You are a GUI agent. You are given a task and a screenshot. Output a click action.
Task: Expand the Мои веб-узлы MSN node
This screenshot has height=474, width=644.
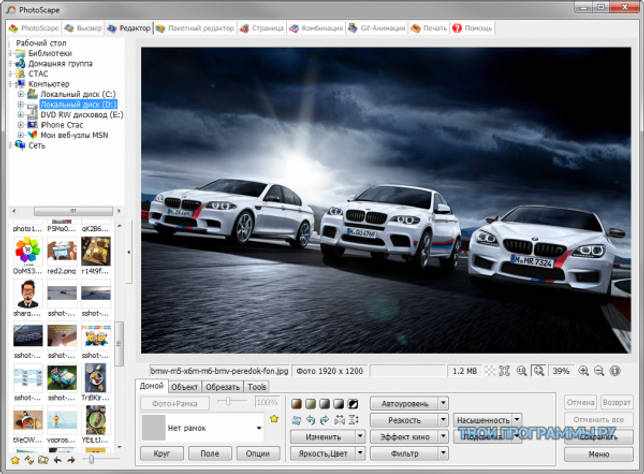coord(21,135)
